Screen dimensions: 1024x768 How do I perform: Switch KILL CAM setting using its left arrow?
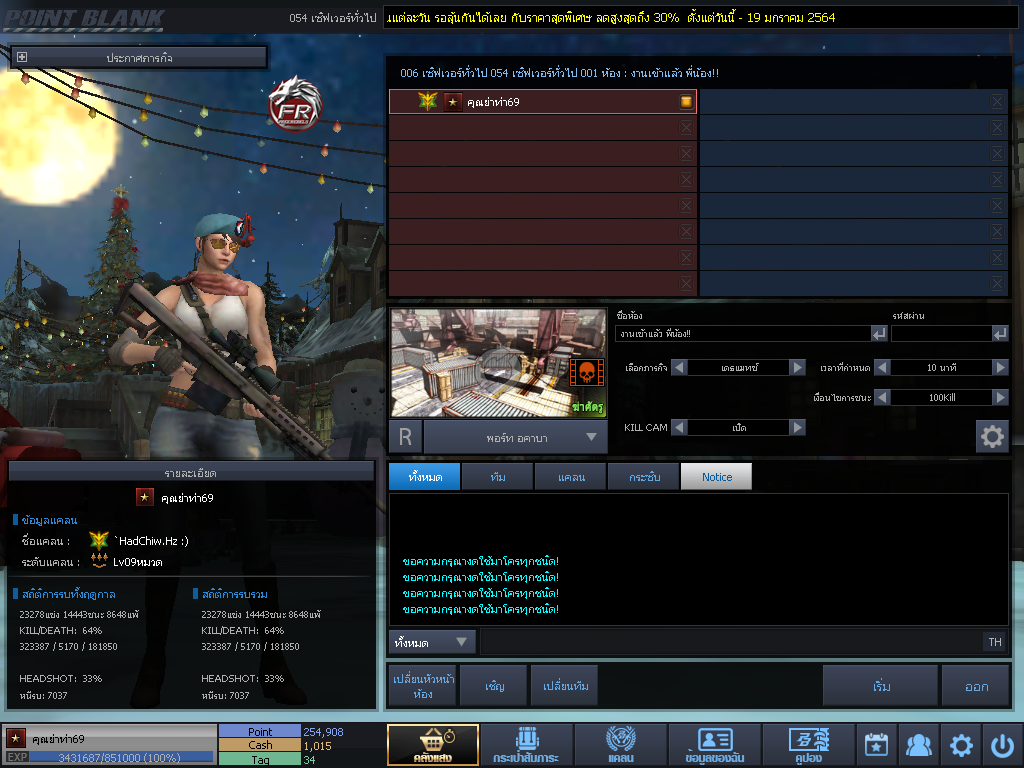point(679,427)
